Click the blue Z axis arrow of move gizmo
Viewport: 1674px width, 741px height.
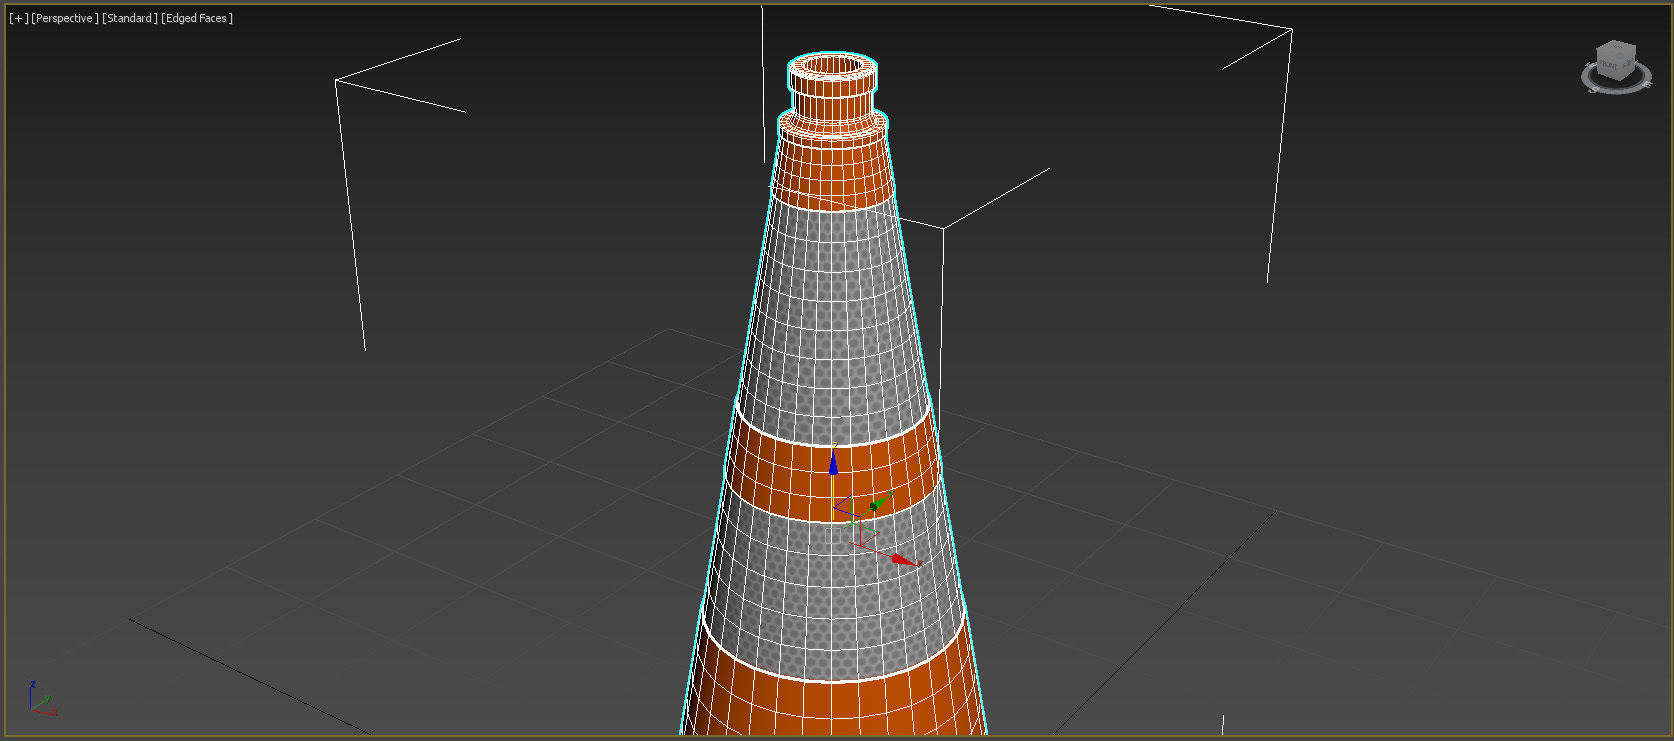[x=833, y=462]
